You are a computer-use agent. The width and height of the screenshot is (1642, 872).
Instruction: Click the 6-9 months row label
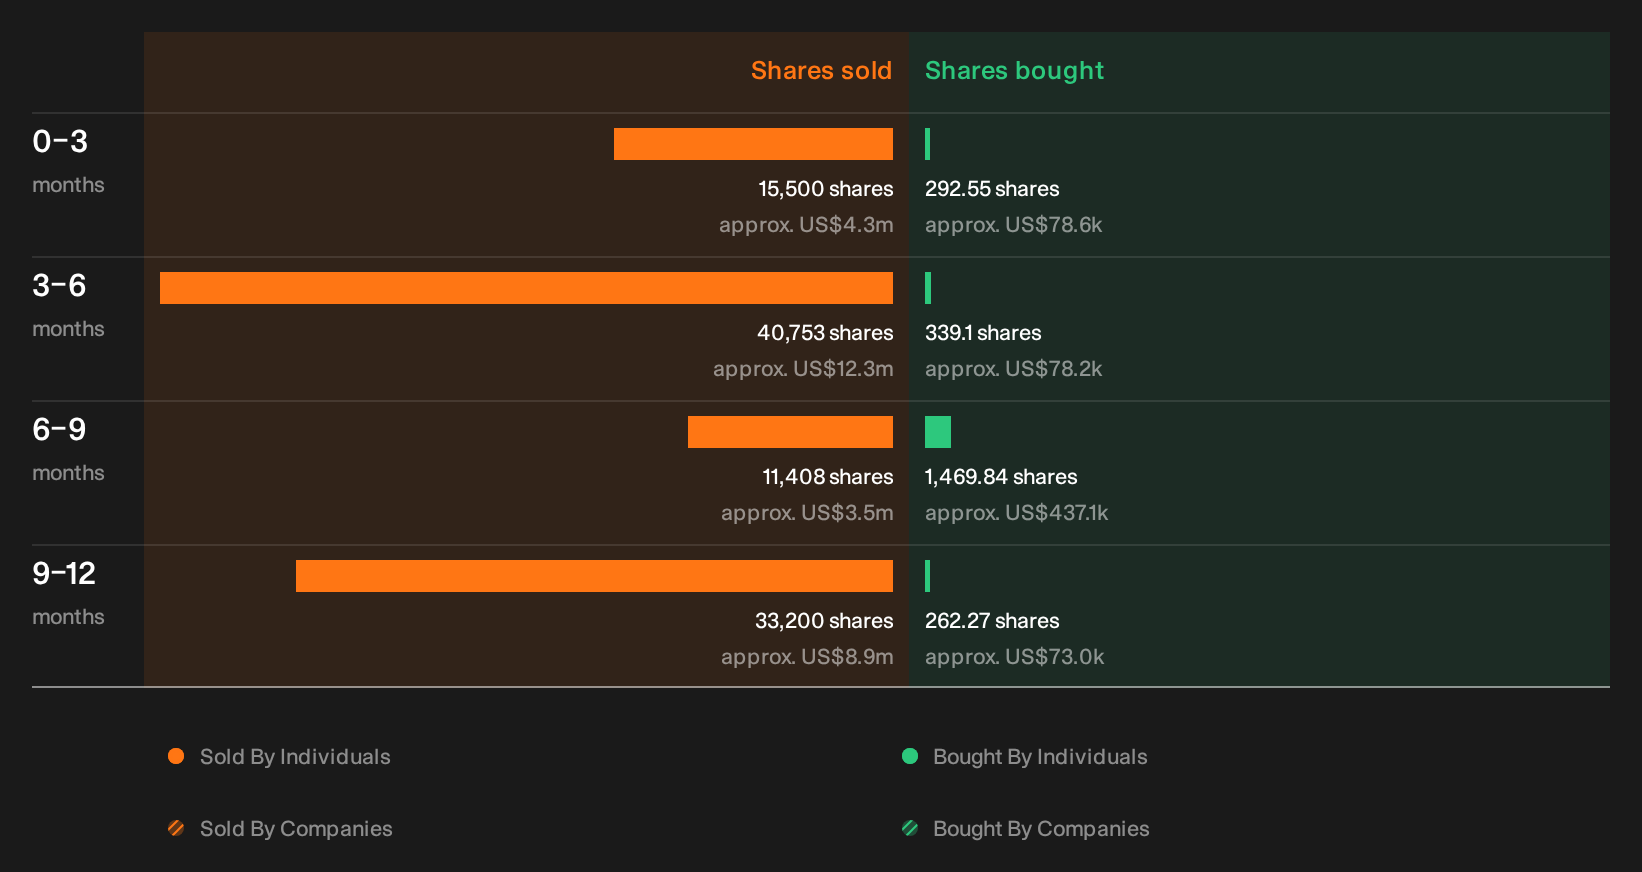coord(68,449)
